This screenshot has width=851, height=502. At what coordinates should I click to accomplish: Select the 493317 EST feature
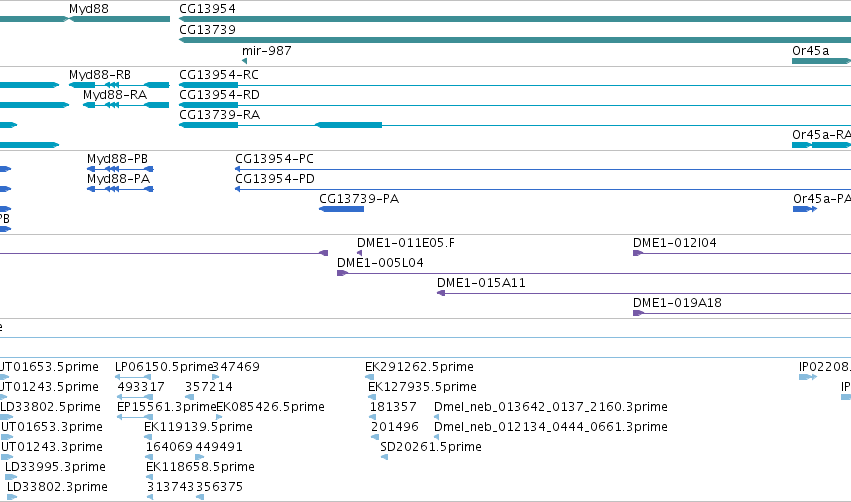[135, 397]
